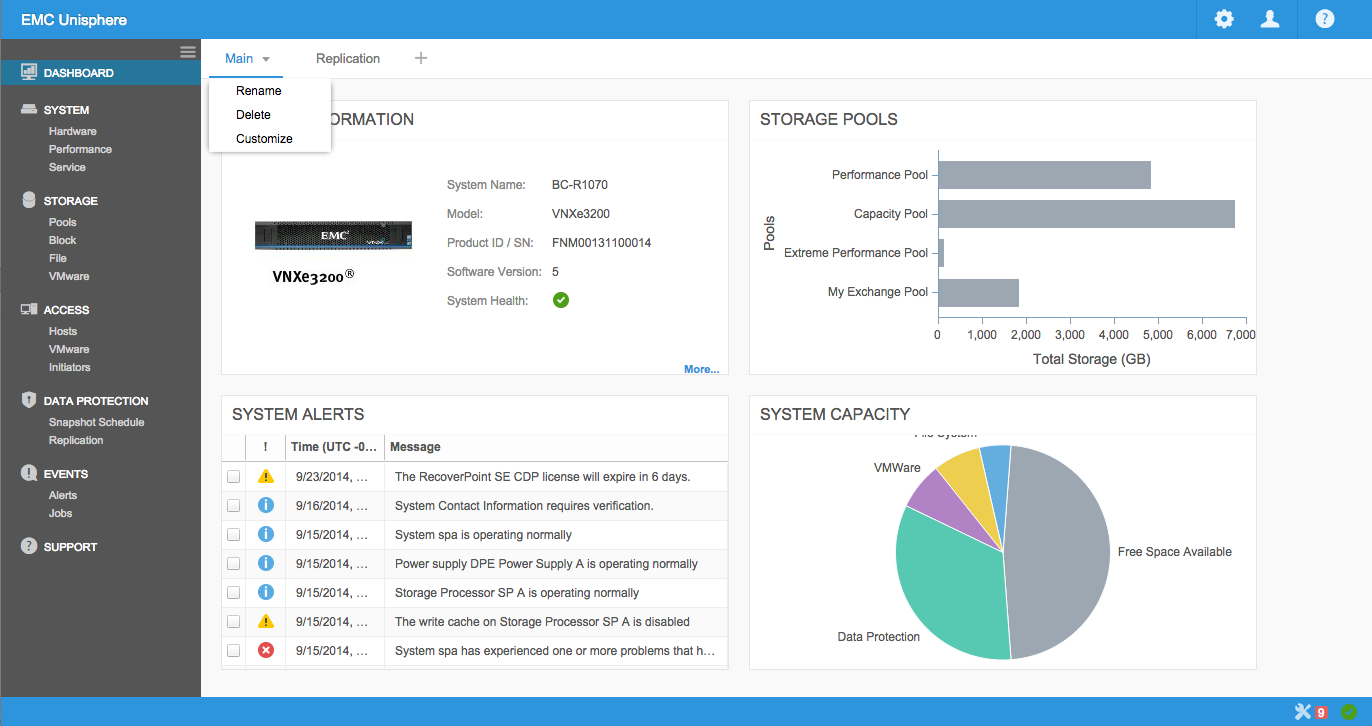This screenshot has height=726, width=1372.
Task: Sort alerts by Time column header
Action: point(335,447)
